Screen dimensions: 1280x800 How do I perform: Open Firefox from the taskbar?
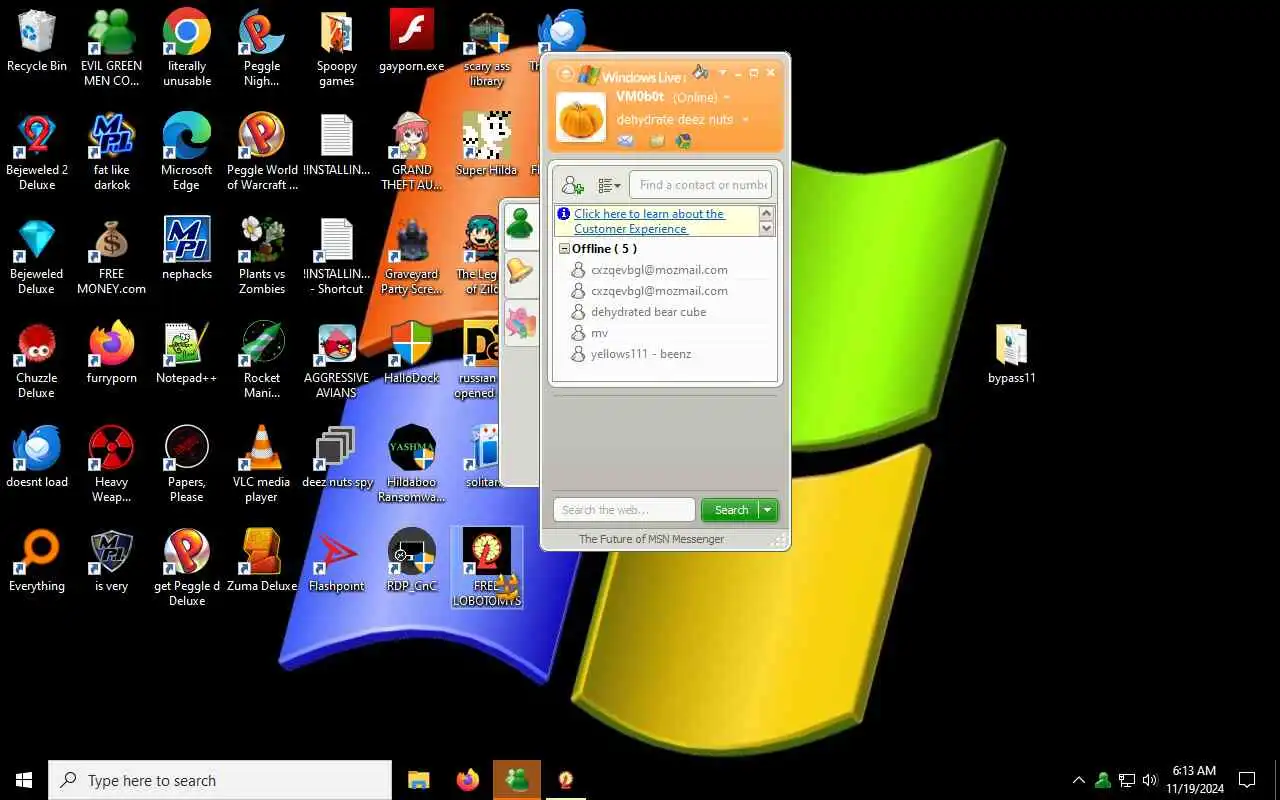pyautogui.click(x=467, y=780)
